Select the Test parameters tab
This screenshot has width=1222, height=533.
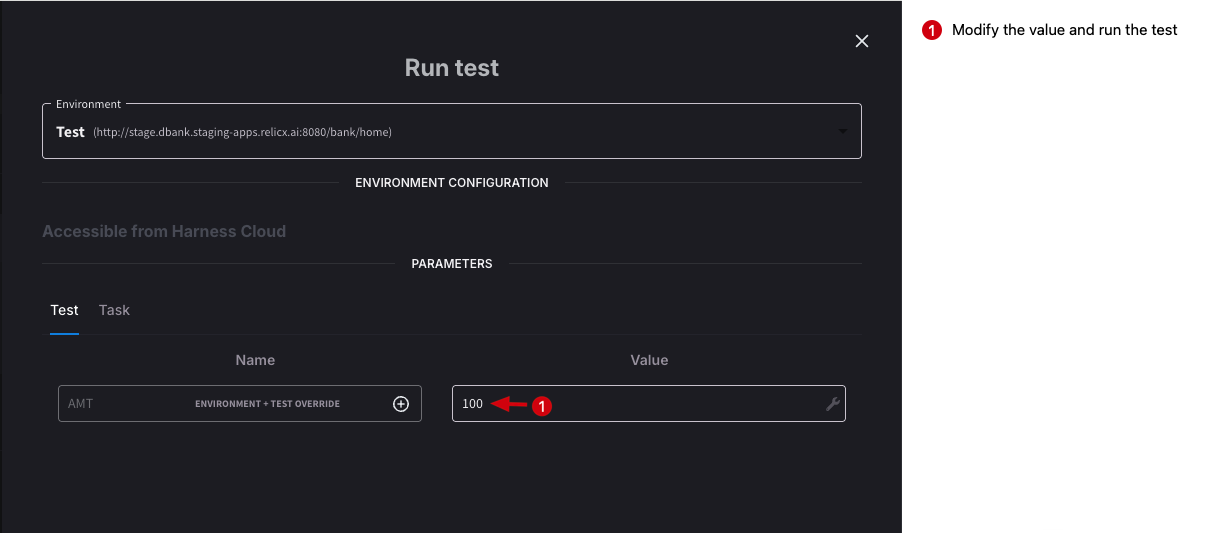(64, 310)
